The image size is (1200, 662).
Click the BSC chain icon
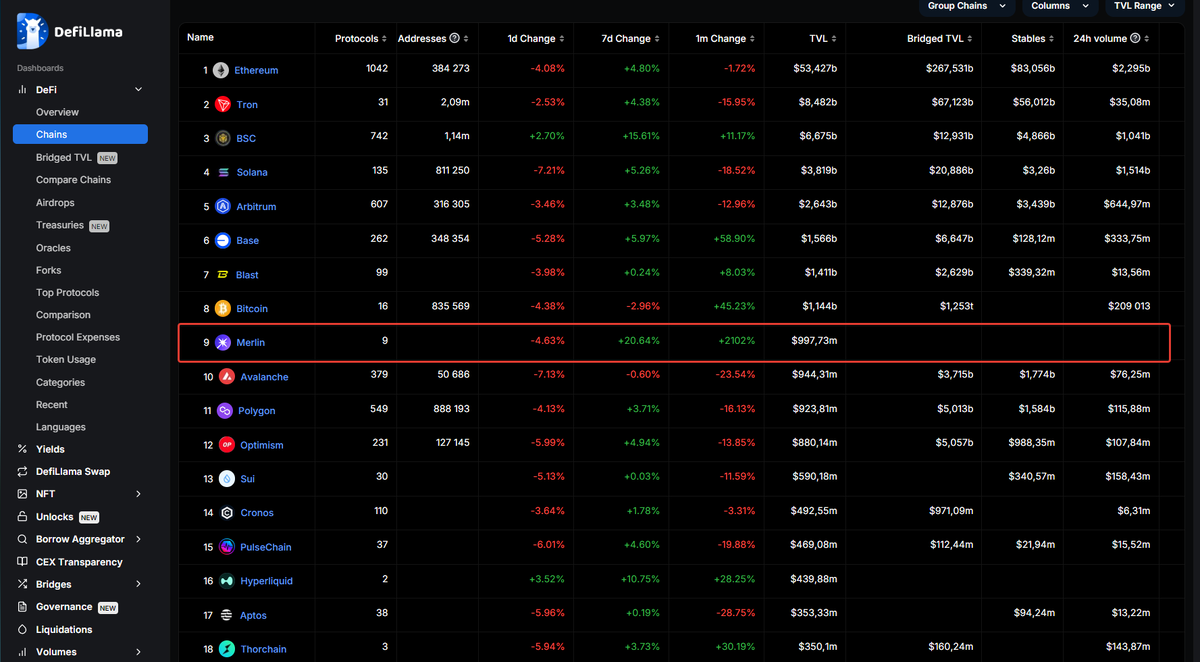tap(221, 138)
